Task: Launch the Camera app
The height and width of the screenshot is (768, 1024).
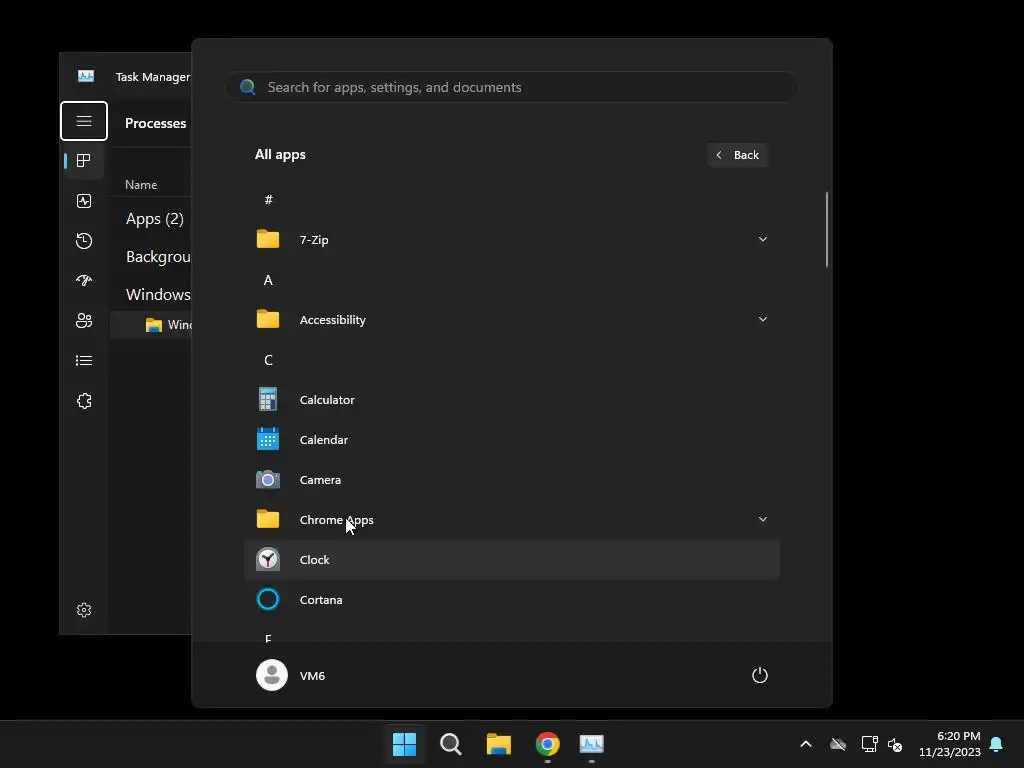Action: (x=512, y=480)
